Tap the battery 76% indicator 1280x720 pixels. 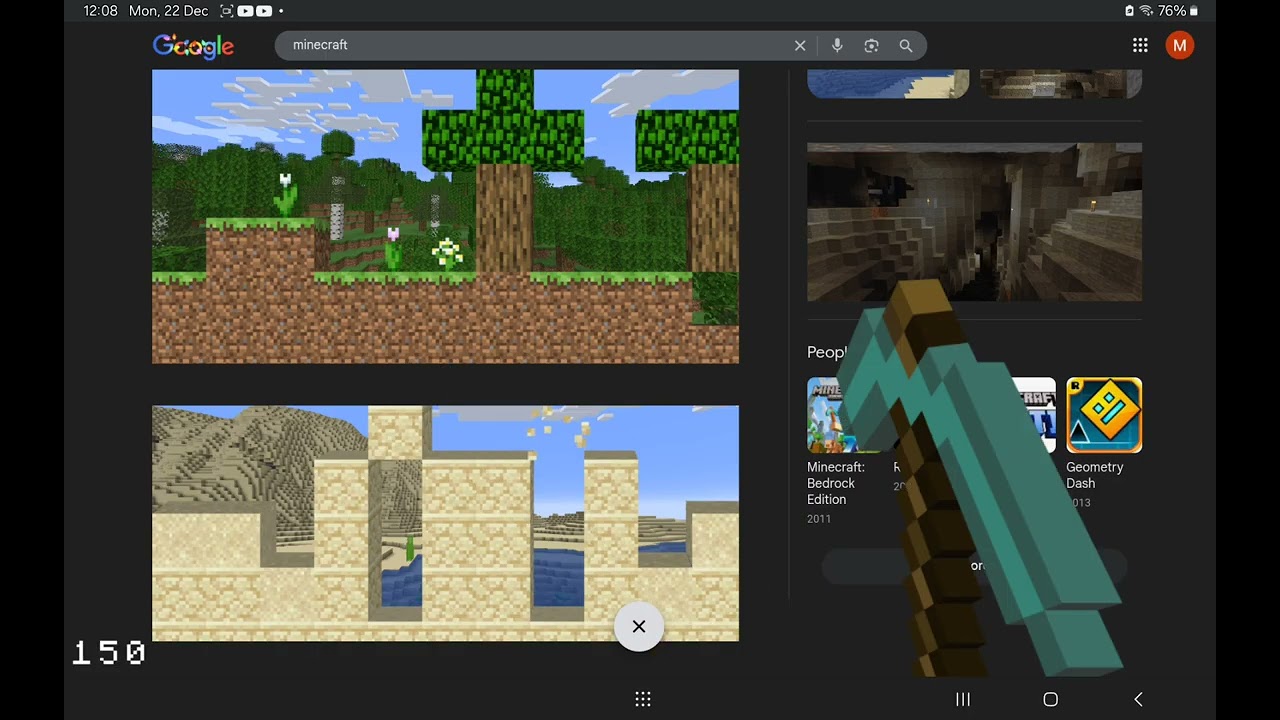pyautogui.click(x=1178, y=11)
